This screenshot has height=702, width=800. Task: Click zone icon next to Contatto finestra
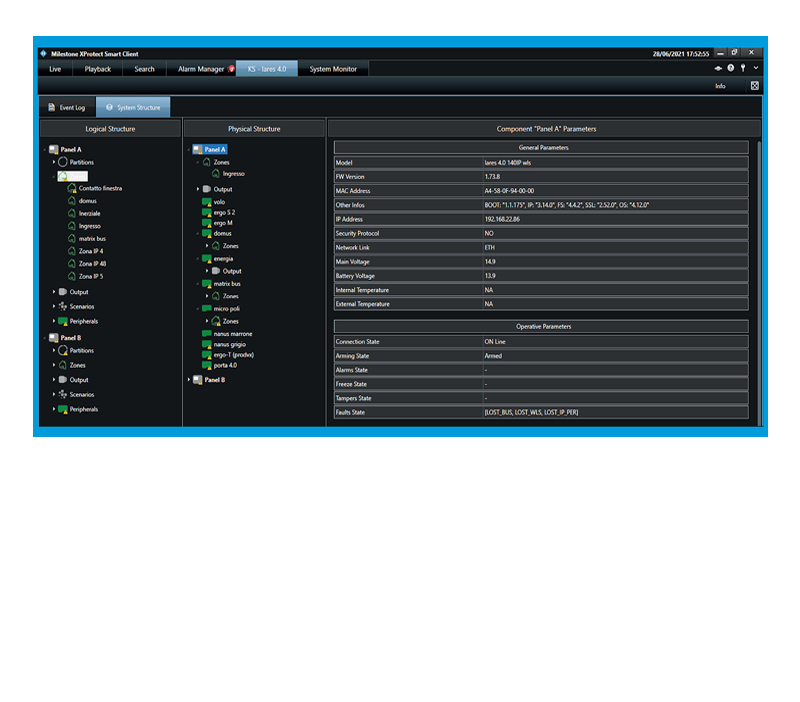coord(72,188)
